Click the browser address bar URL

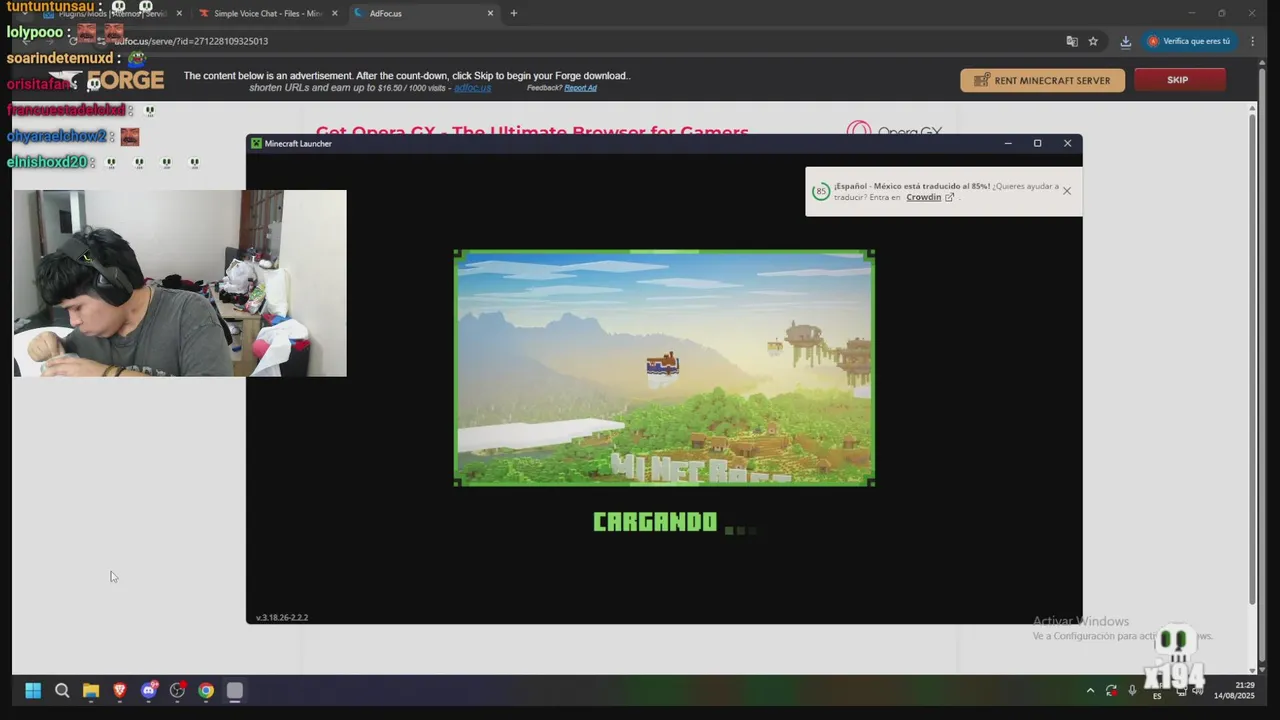[x=190, y=41]
